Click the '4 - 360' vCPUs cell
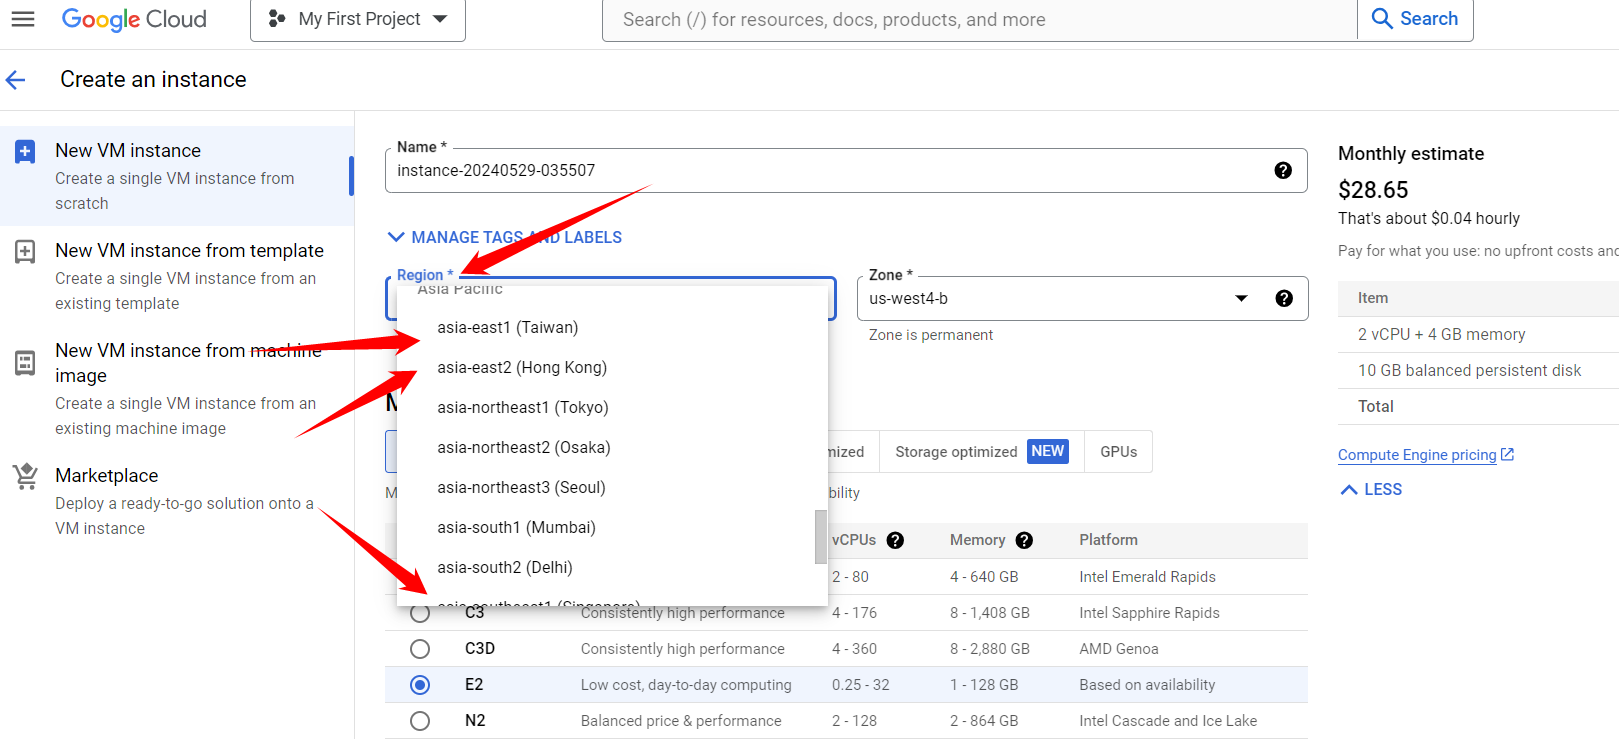The height and width of the screenshot is (739, 1619). tap(854, 649)
